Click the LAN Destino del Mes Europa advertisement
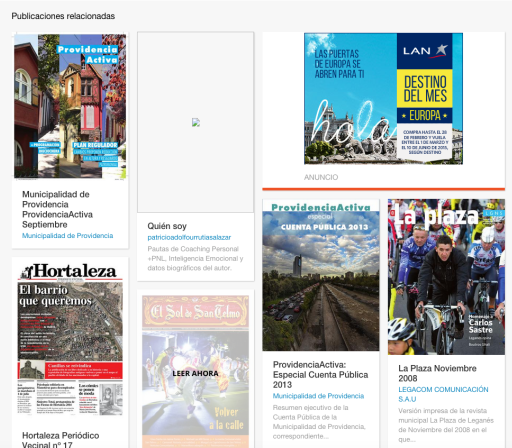The image size is (512, 448). pos(383,98)
